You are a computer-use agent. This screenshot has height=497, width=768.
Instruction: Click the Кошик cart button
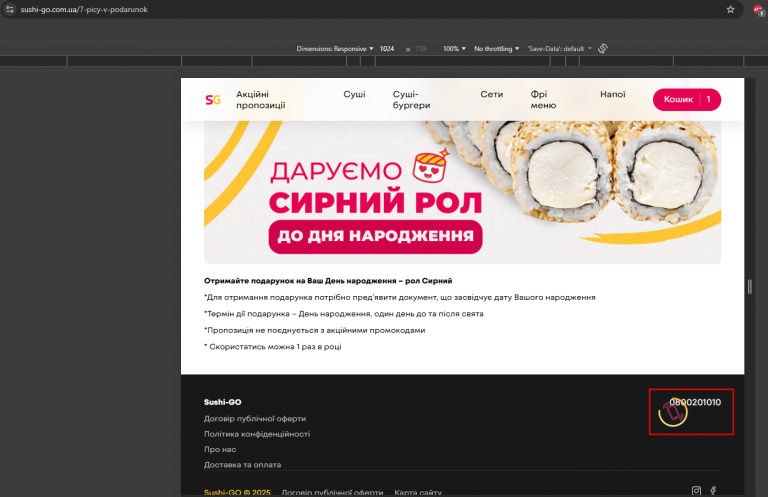click(x=687, y=99)
